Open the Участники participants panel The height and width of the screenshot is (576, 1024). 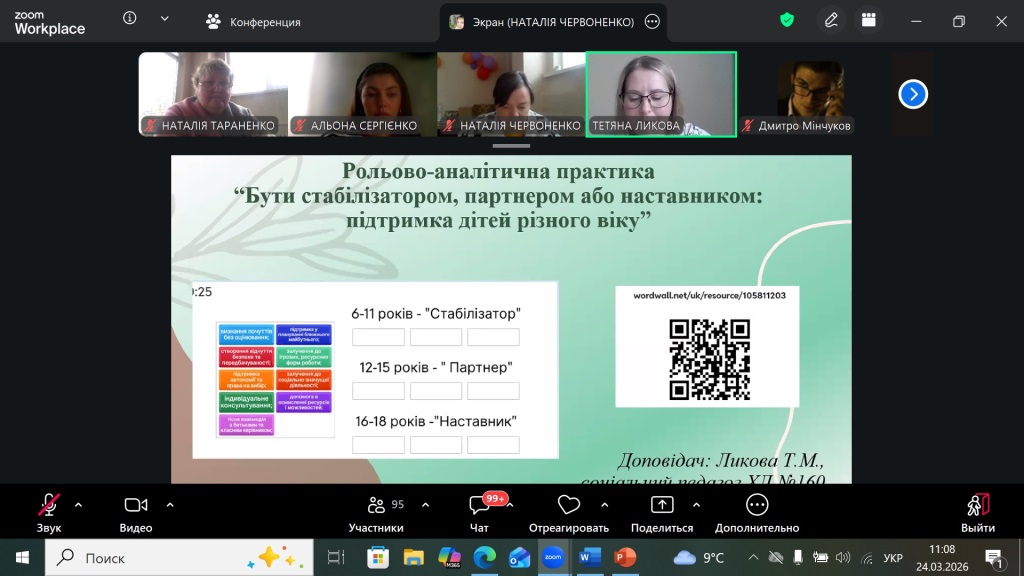pos(376,512)
